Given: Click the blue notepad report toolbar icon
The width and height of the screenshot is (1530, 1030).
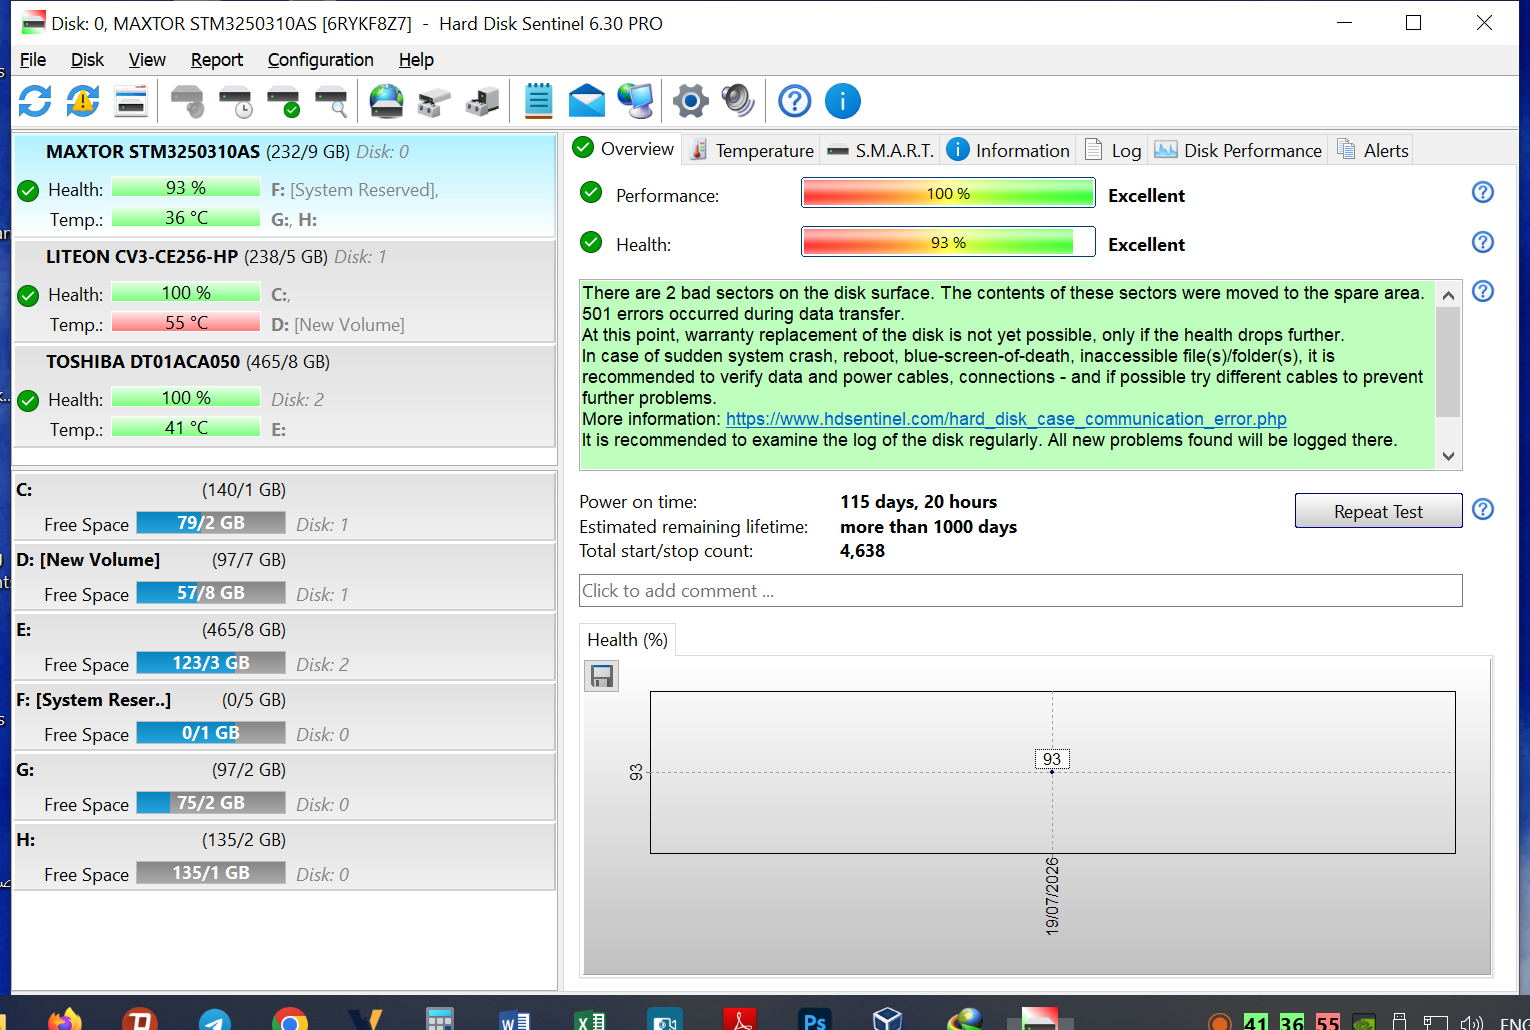Looking at the screenshot, I should pyautogui.click(x=539, y=101).
